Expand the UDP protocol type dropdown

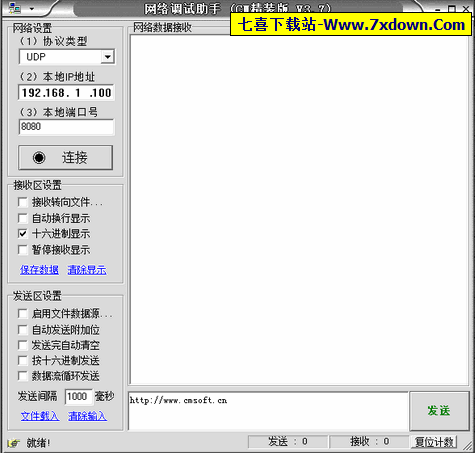[107, 57]
